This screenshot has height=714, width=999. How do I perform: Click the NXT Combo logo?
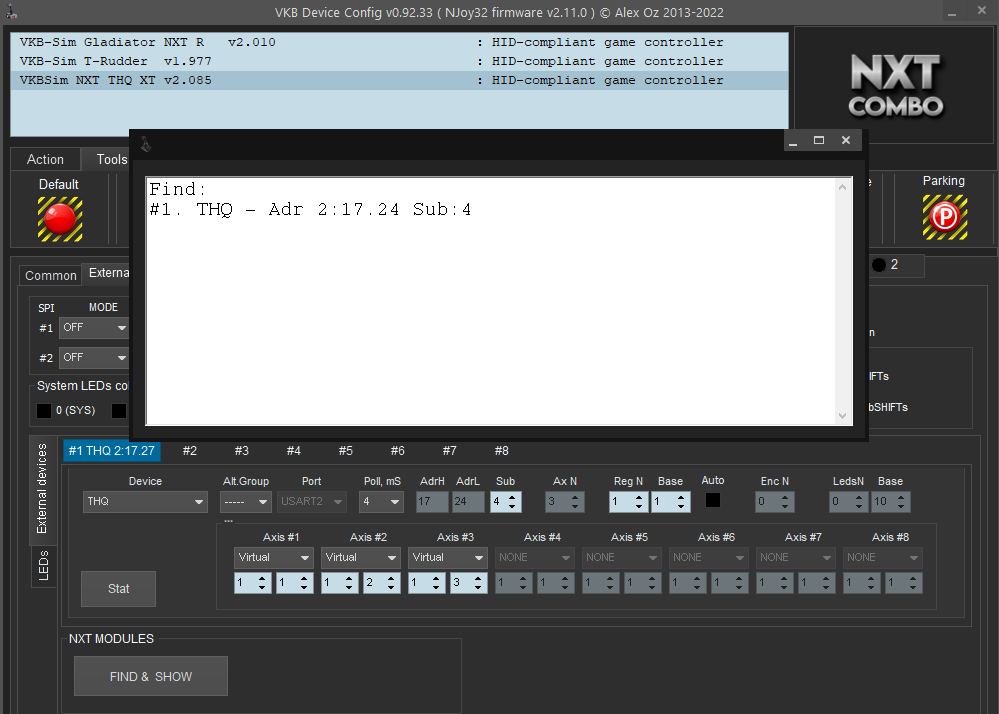coord(896,86)
